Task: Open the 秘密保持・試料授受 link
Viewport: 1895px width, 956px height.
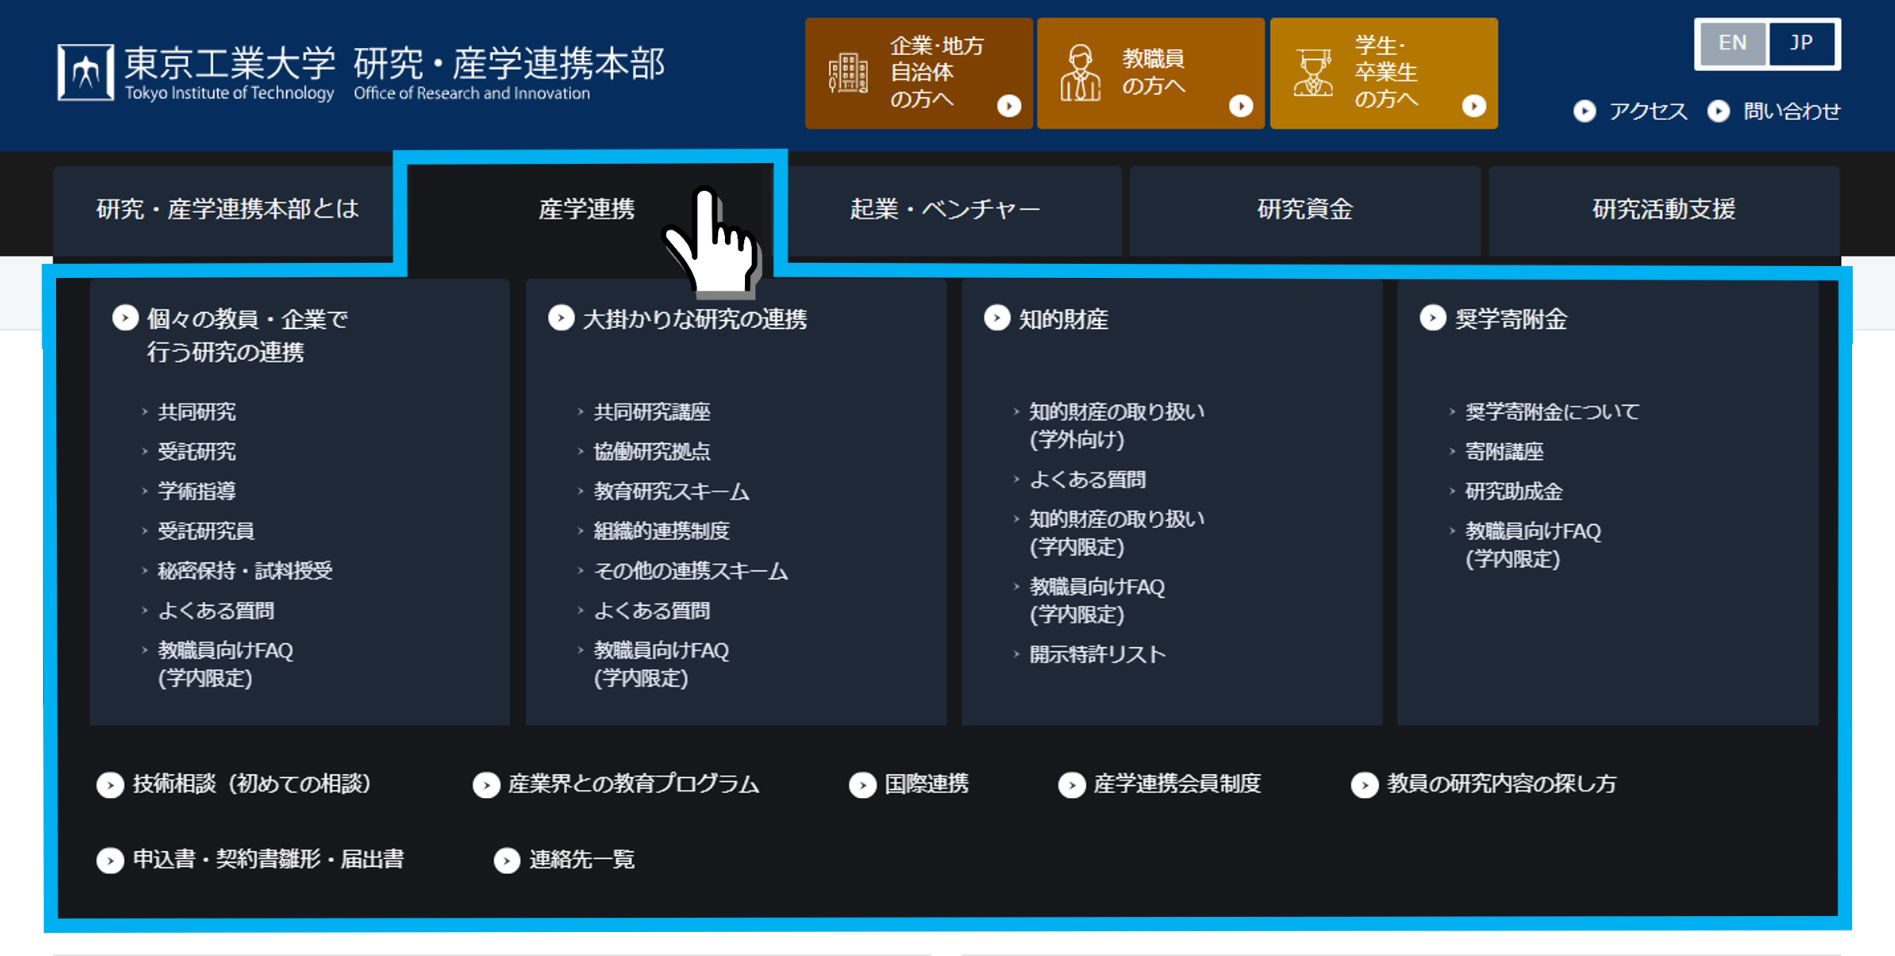Action: coord(245,571)
